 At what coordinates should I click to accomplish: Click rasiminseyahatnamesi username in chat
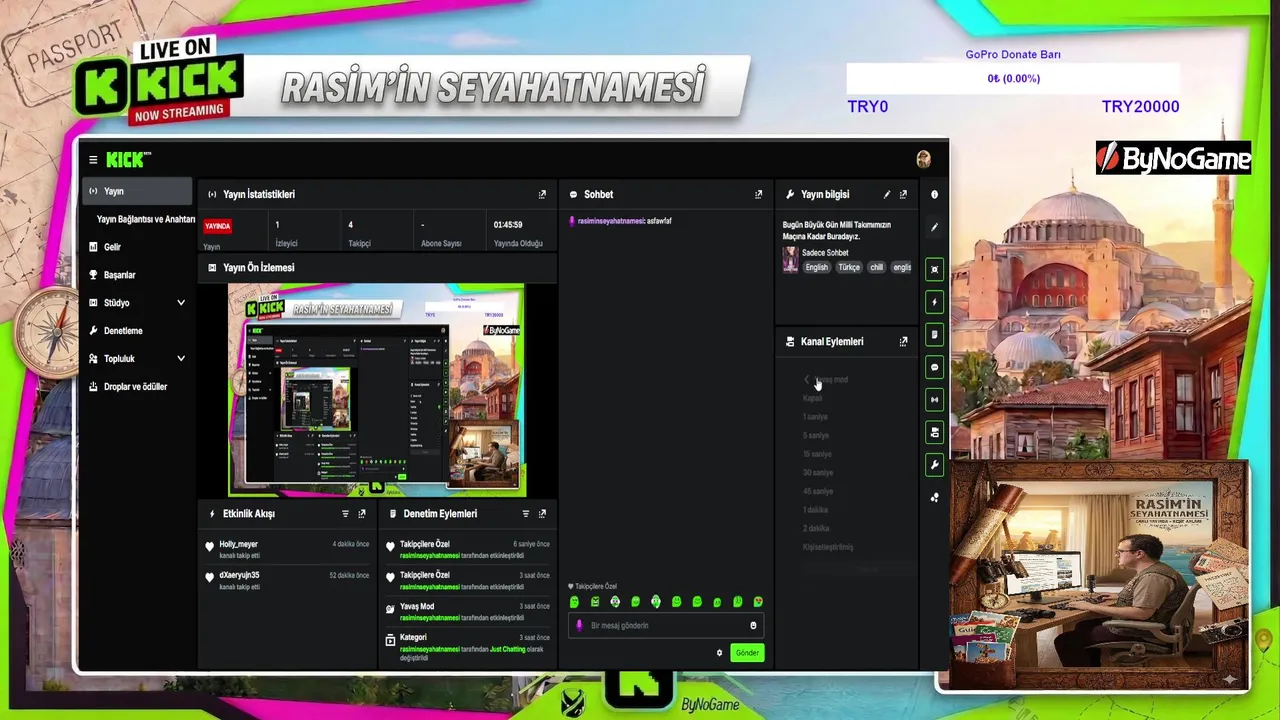611,221
